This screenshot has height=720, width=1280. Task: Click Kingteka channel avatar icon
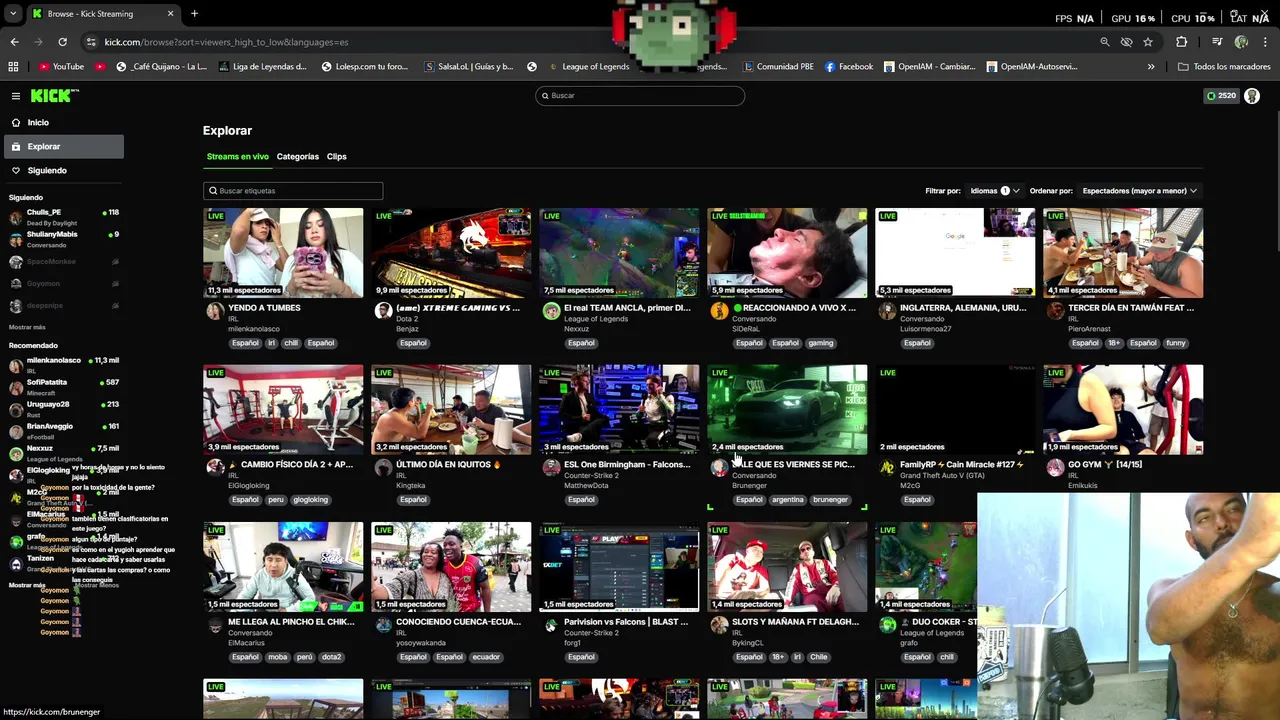383,468
